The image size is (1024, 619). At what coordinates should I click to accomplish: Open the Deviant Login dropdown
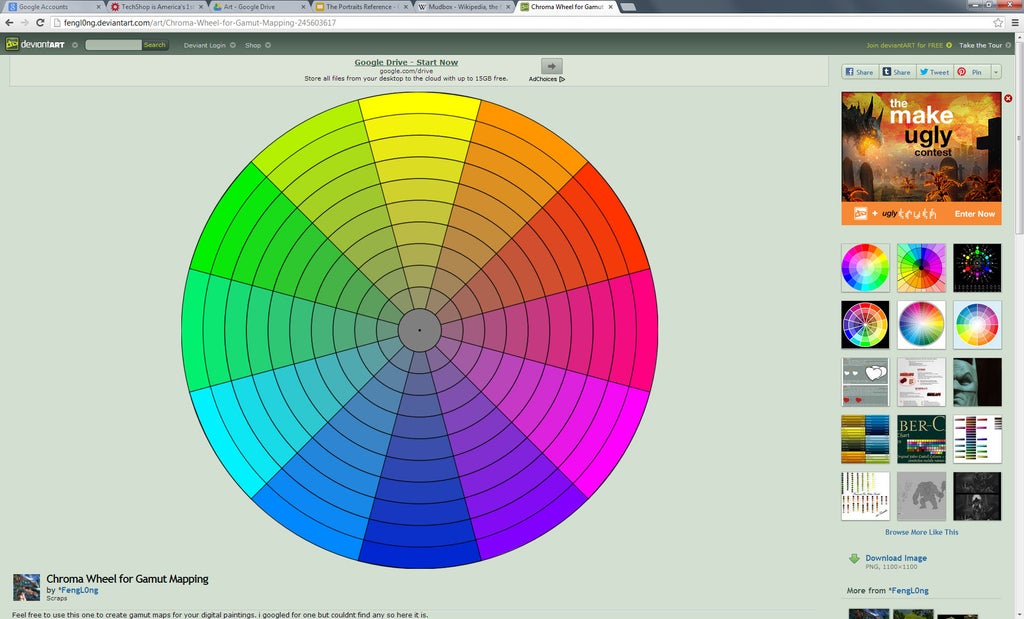click(209, 45)
